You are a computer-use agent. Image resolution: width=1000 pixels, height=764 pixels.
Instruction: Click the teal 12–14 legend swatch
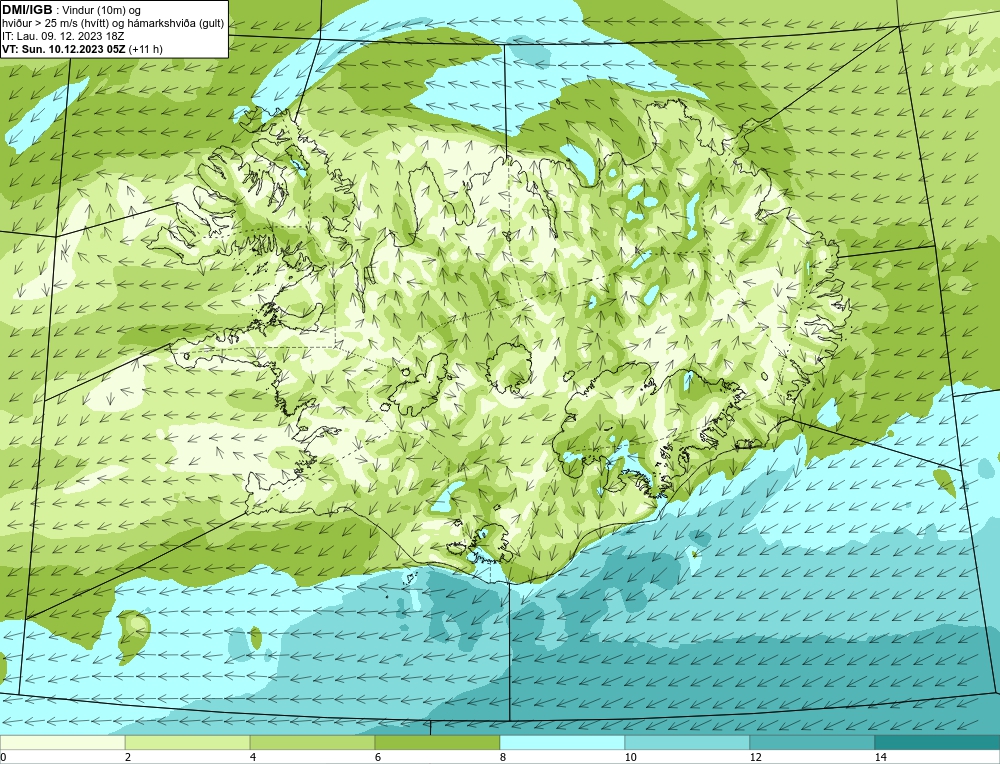click(811, 742)
